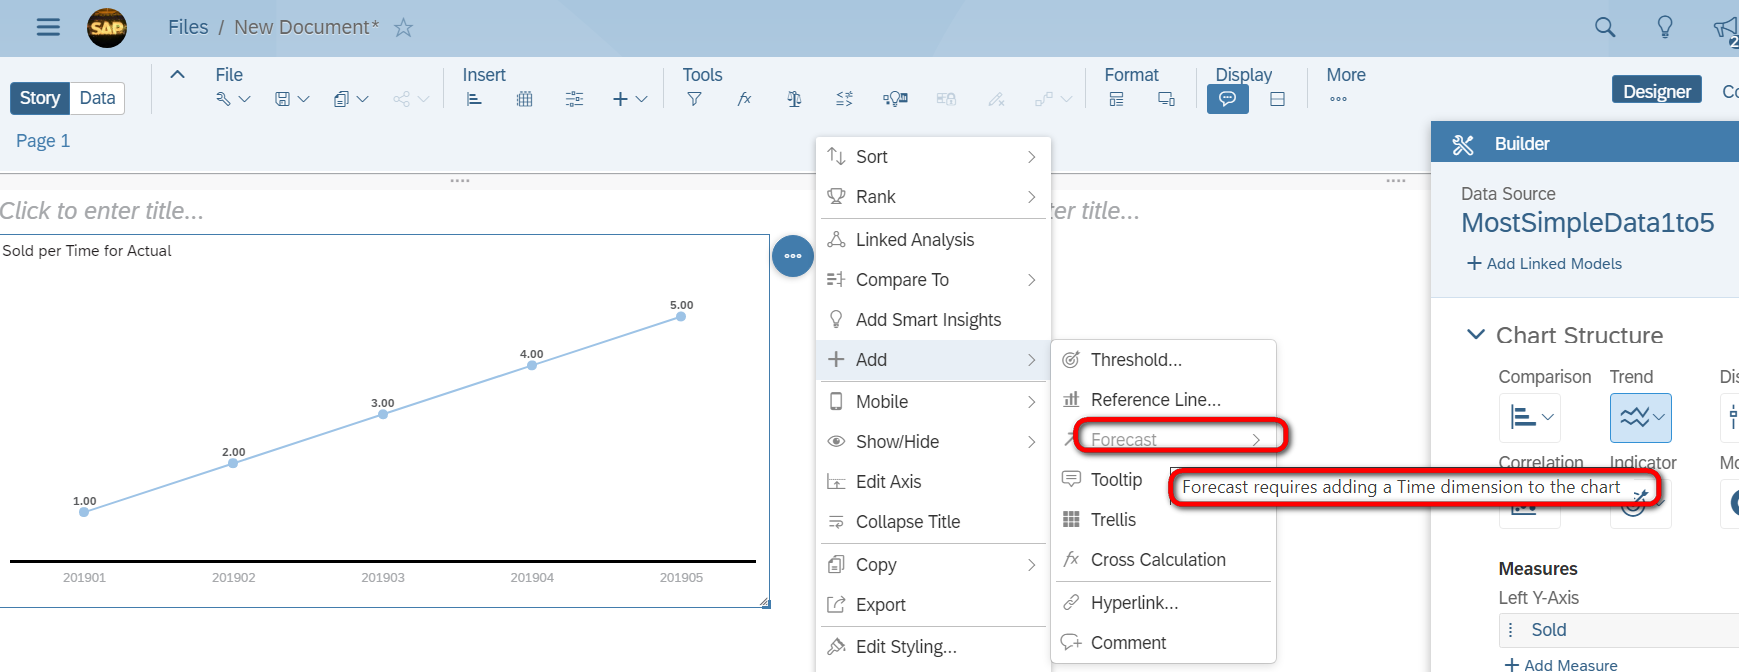This screenshot has width=1739, height=672.
Task: Open the Save dropdown in File group
Action: [x=292, y=99]
